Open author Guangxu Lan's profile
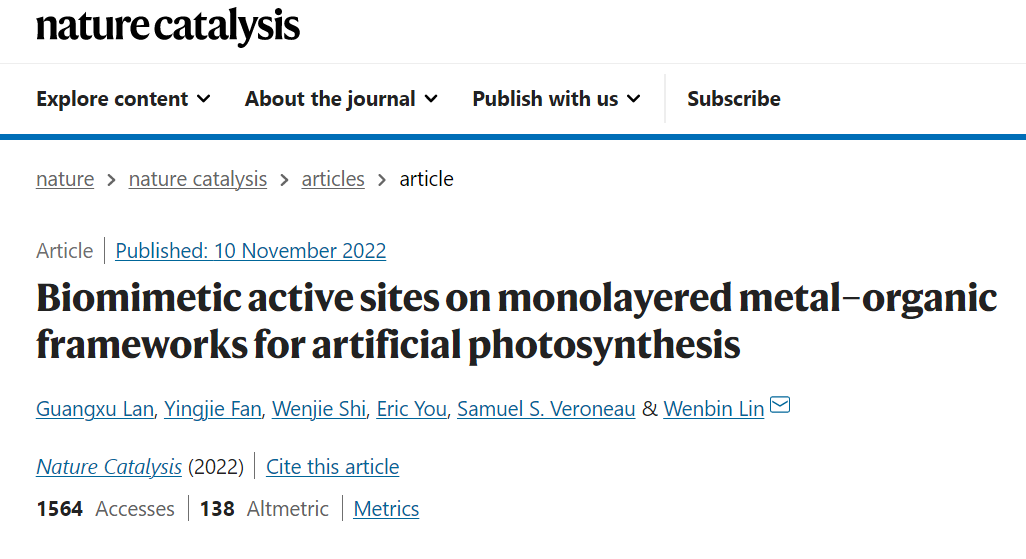The height and width of the screenshot is (559, 1026). pyautogui.click(x=95, y=408)
